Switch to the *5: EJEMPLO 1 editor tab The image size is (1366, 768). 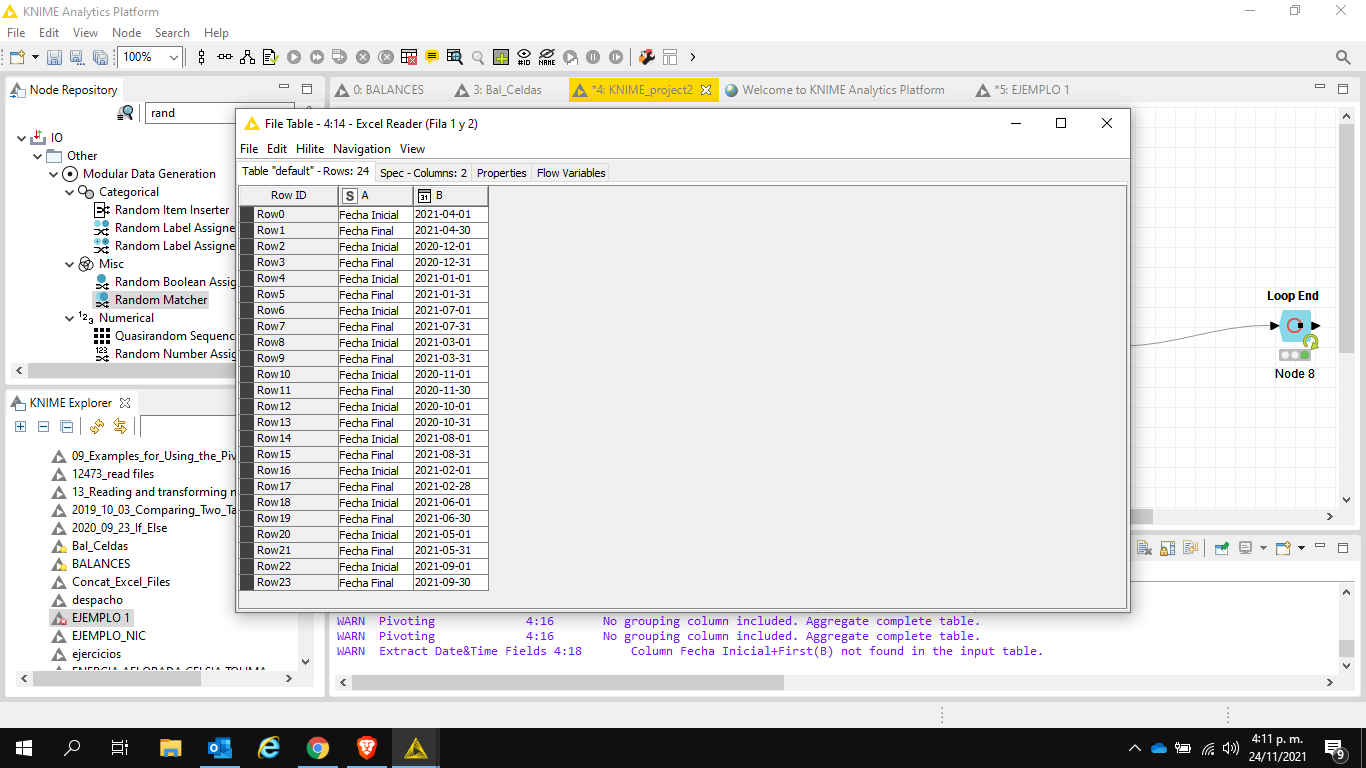point(1023,90)
